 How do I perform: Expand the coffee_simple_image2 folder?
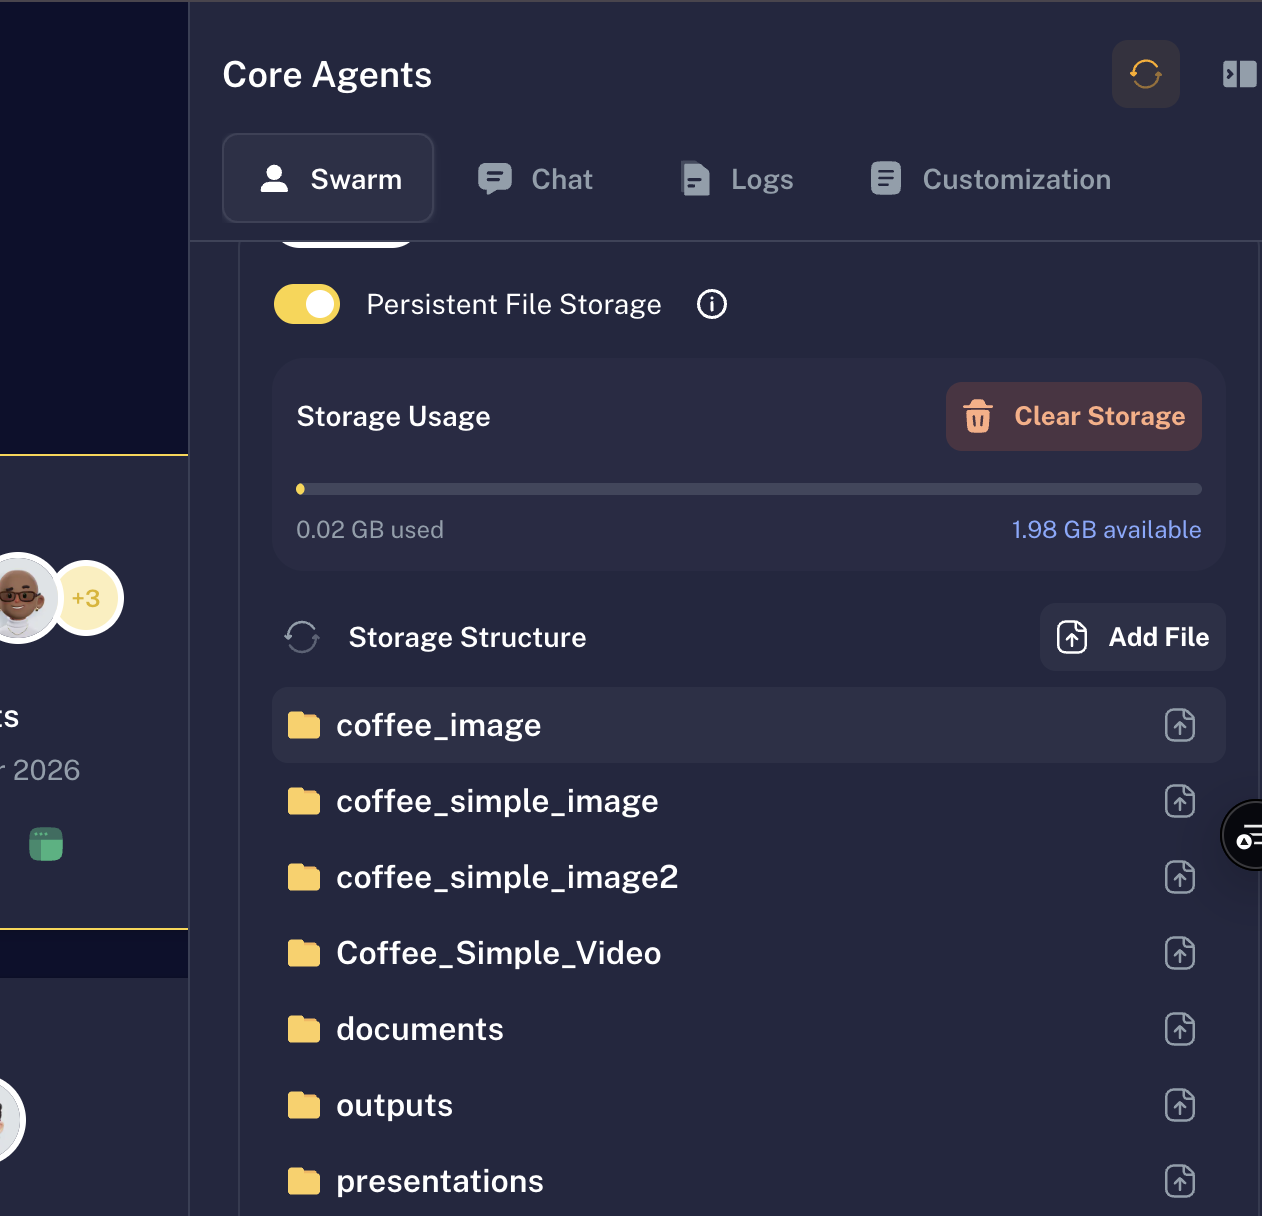507,877
